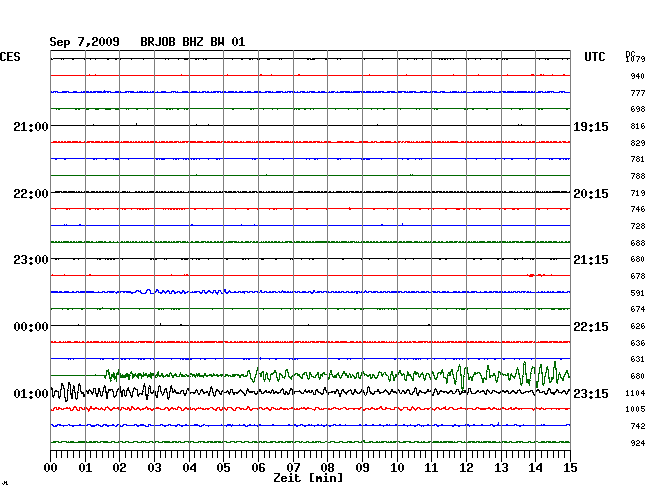Click the date label "Sep 7,2009"
The image size is (650, 494).
click(x=84, y=42)
